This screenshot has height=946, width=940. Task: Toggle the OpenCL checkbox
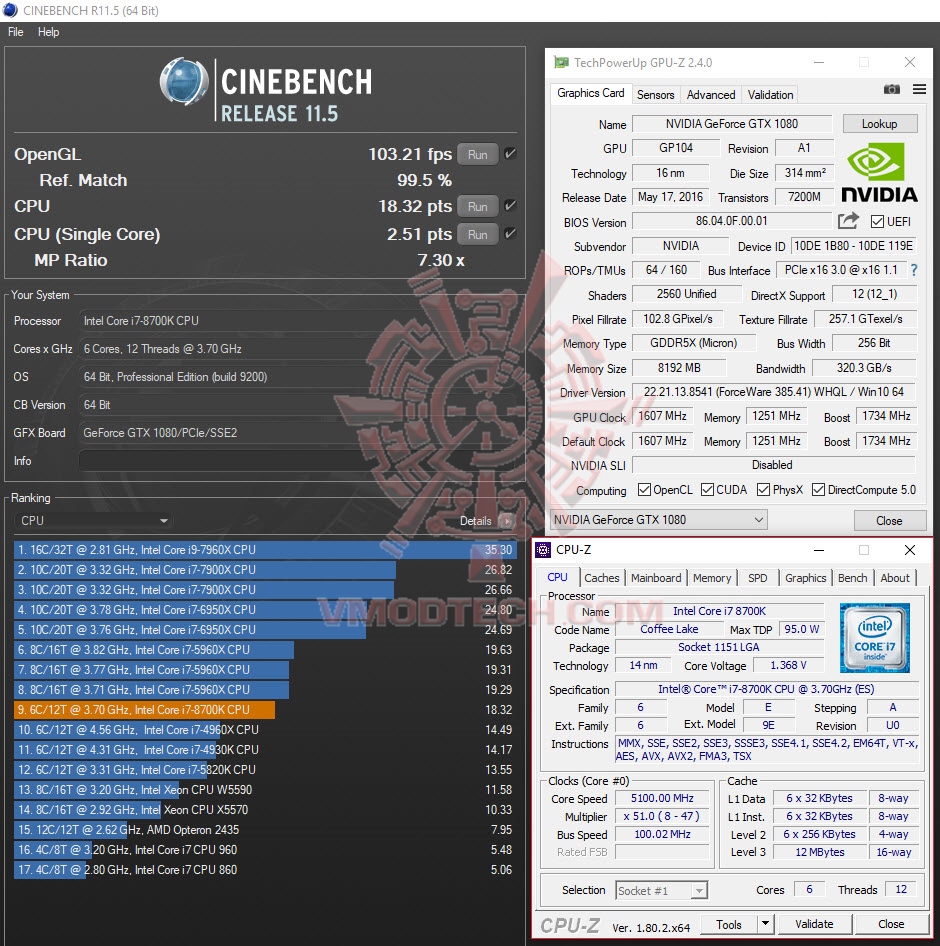(x=644, y=489)
